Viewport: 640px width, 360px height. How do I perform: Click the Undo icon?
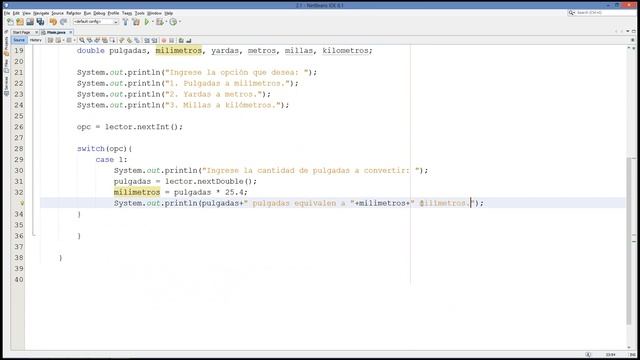click(53, 22)
